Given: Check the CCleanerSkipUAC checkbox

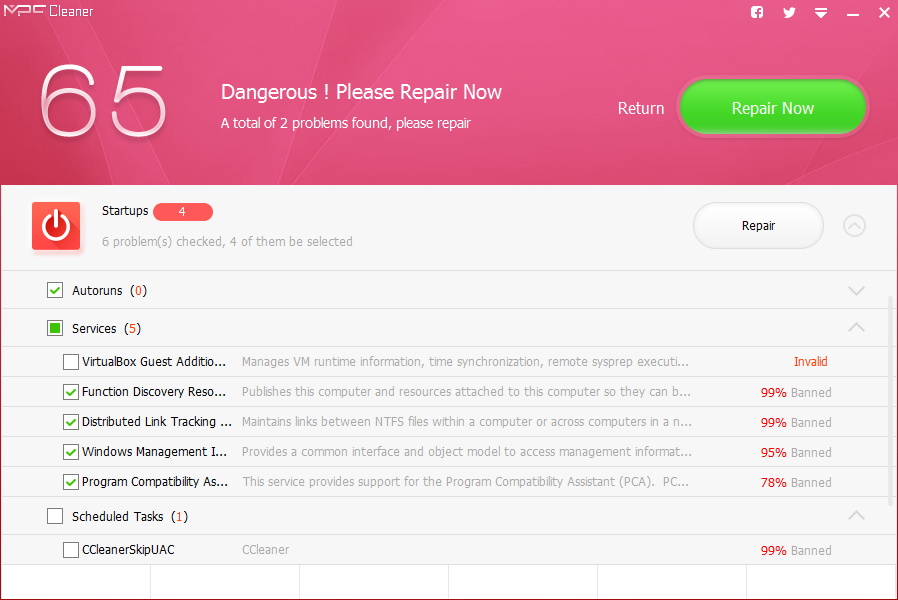Looking at the screenshot, I should pos(70,550).
